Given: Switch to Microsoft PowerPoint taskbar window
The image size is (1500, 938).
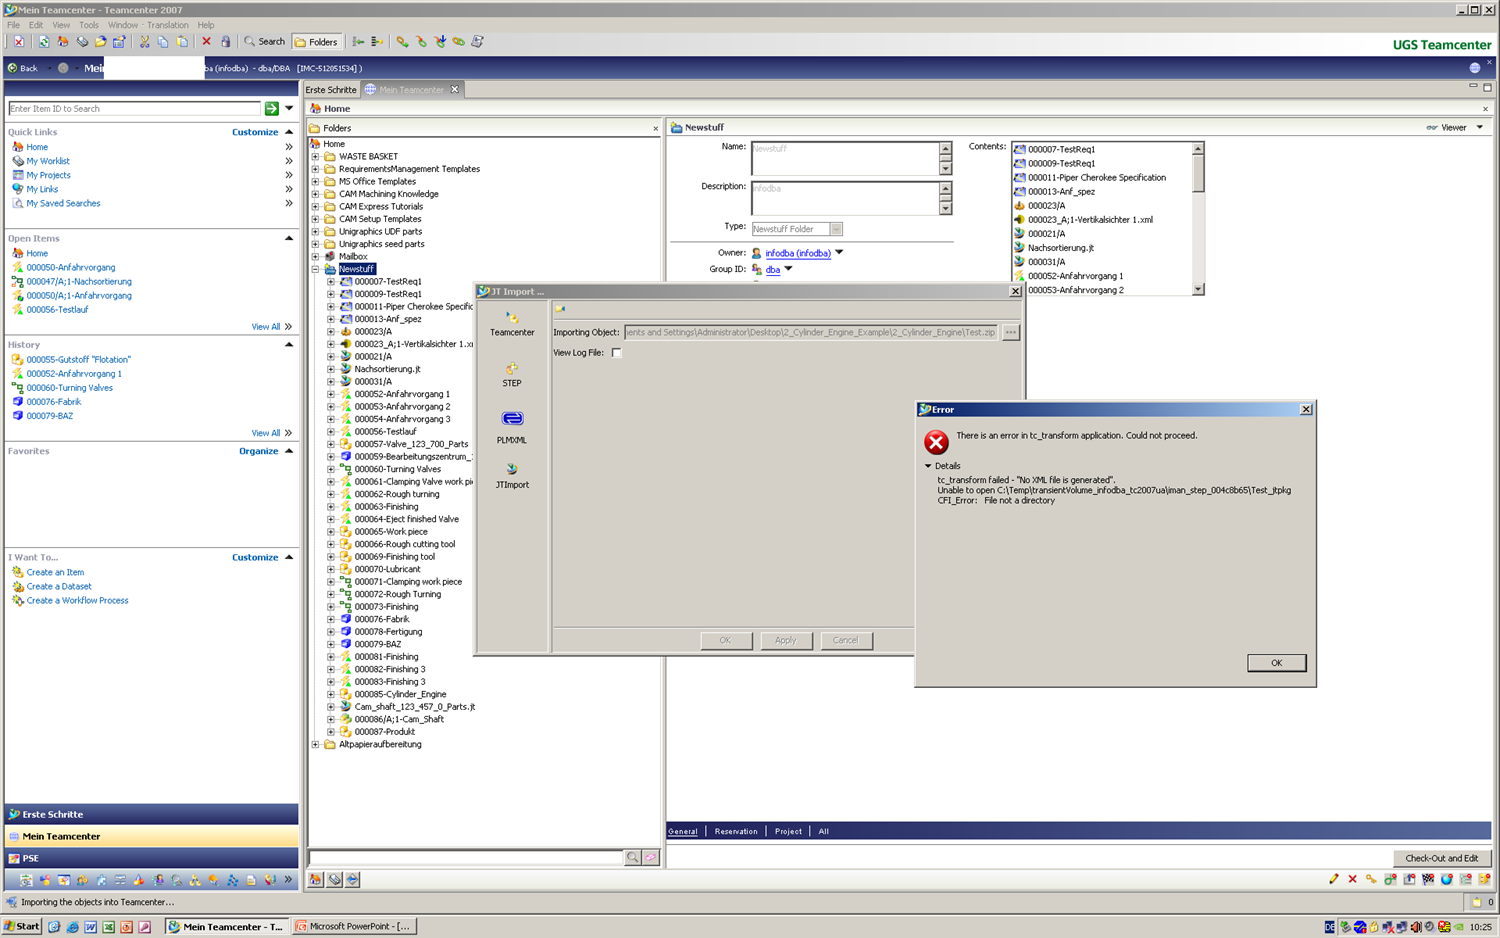Looking at the screenshot, I should [x=354, y=926].
